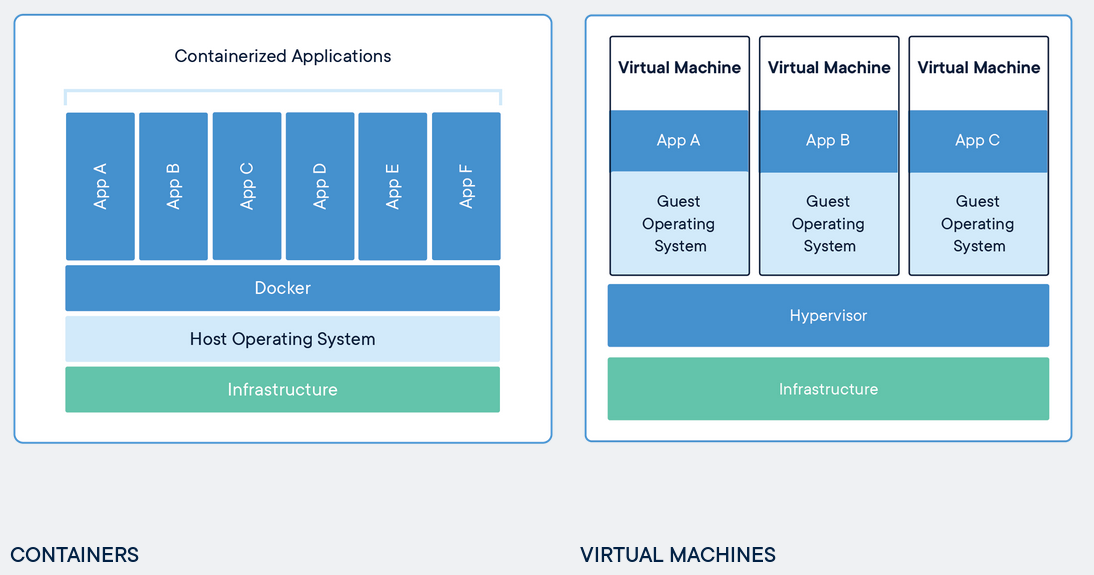This screenshot has width=1094, height=575.
Task: Click the vertical App A container block
Action: click(100, 186)
